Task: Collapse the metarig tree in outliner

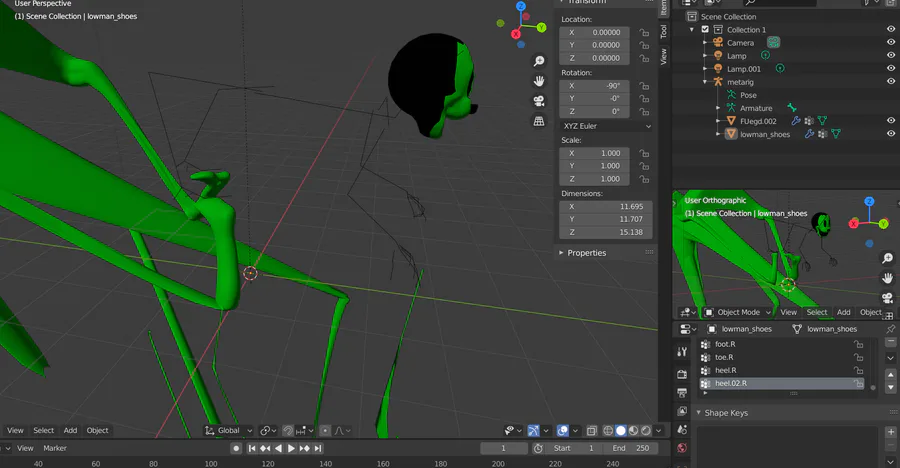Action: pos(705,82)
